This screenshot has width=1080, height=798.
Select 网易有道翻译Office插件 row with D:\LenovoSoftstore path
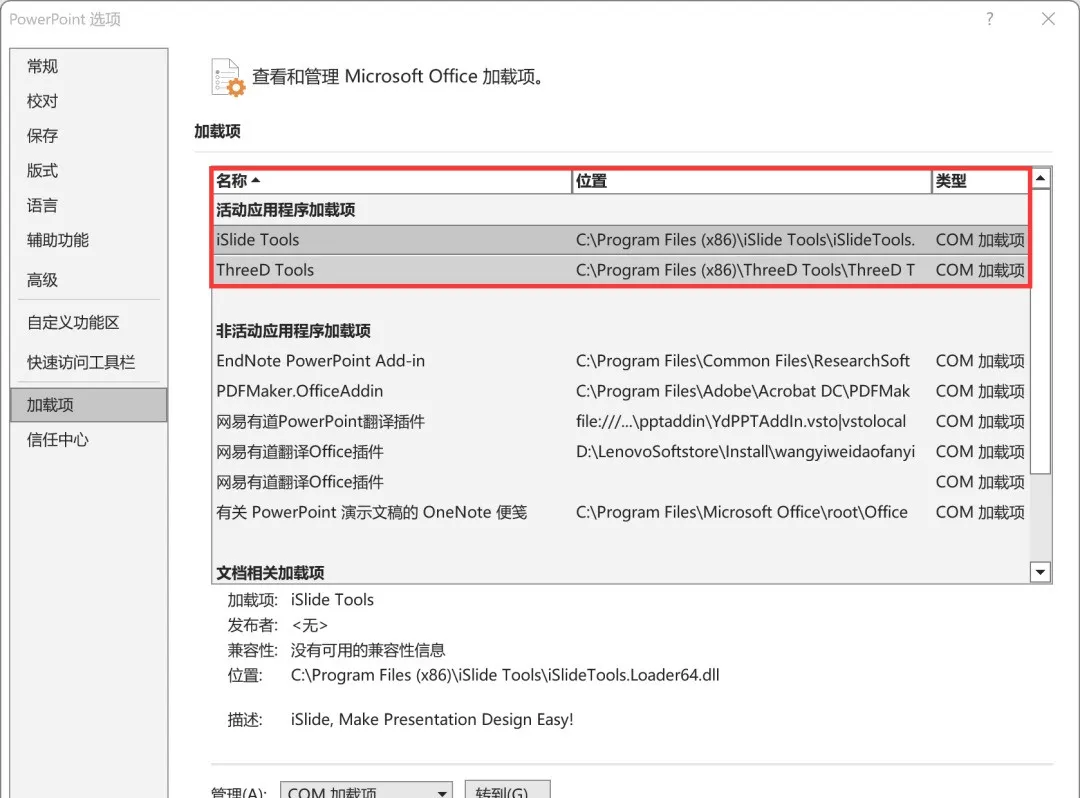click(x=621, y=452)
